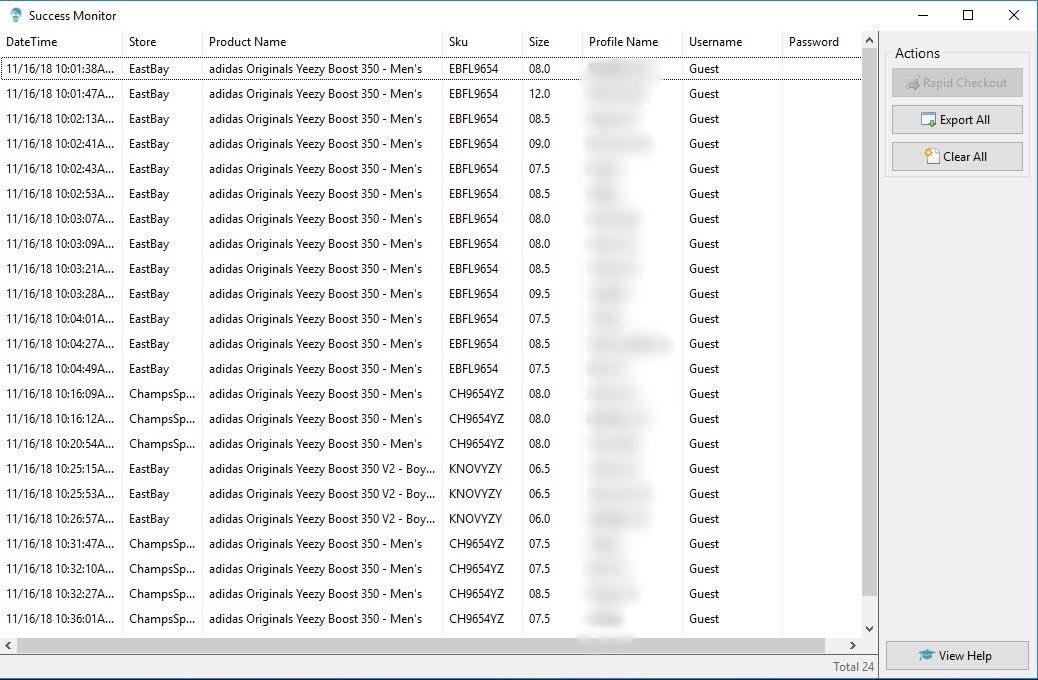Click the Rapid Checkout button

point(957,83)
